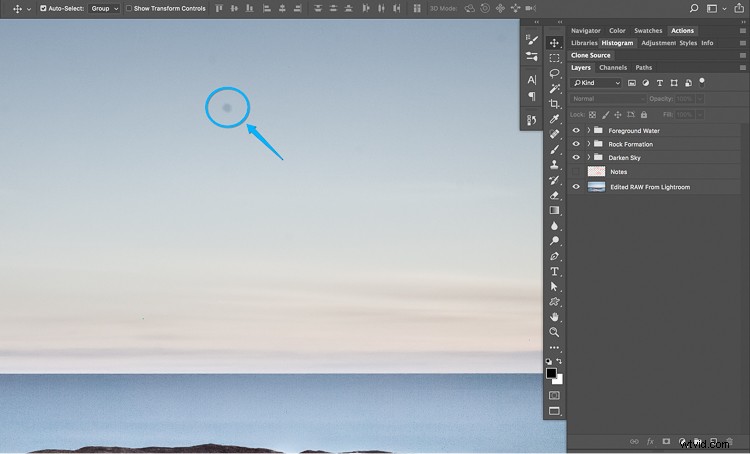The width and height of the screenshot is (750, 454).
Task: Select the Hand tool
Action: (x=554, y=317)
